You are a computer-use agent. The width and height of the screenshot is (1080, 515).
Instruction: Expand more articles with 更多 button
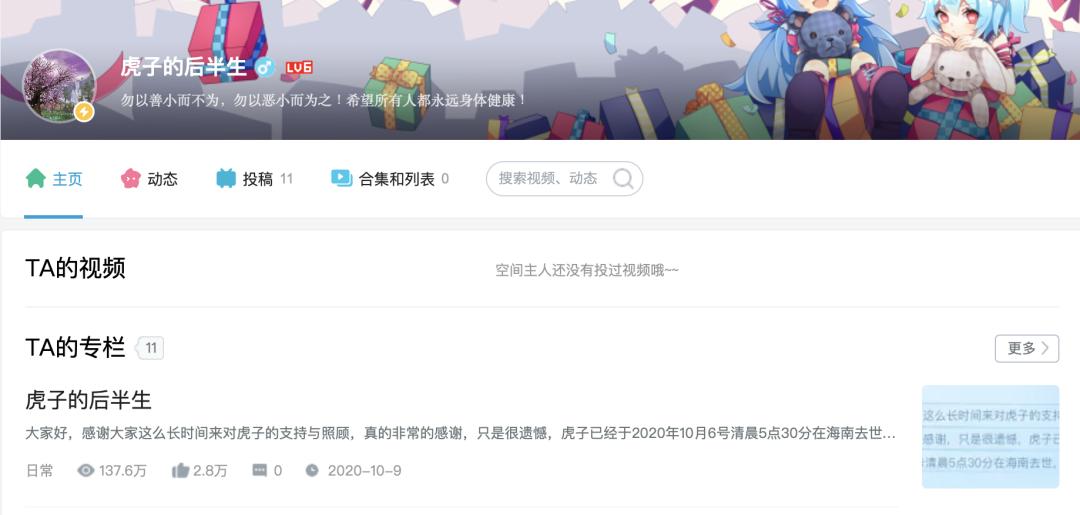click(1026, 348)
